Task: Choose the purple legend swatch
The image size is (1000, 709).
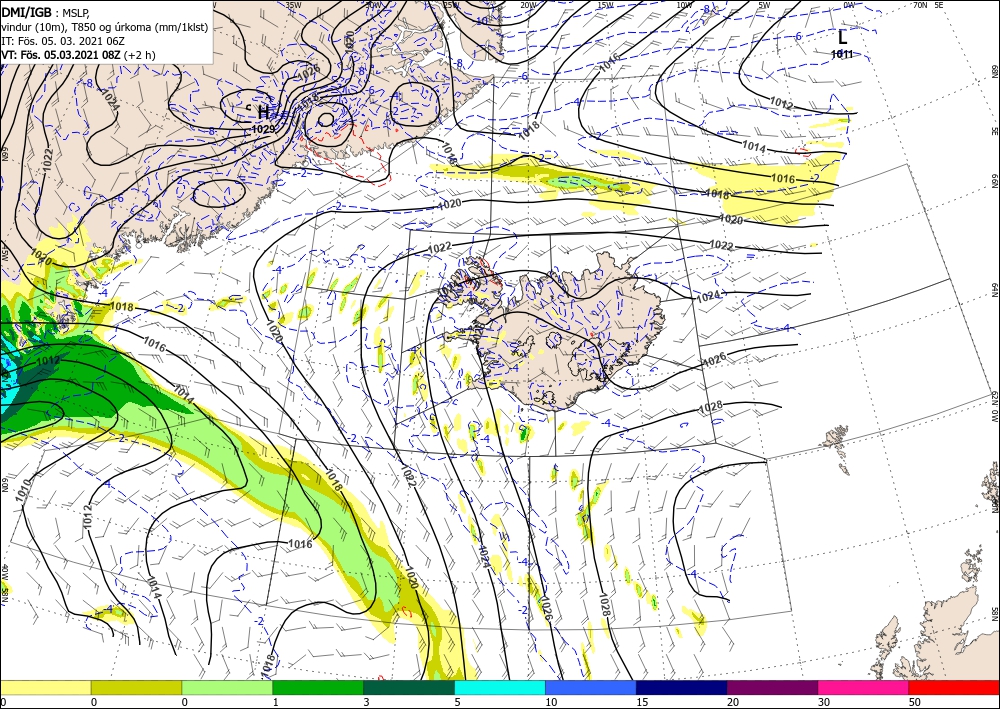Action: tap(772, 687)
